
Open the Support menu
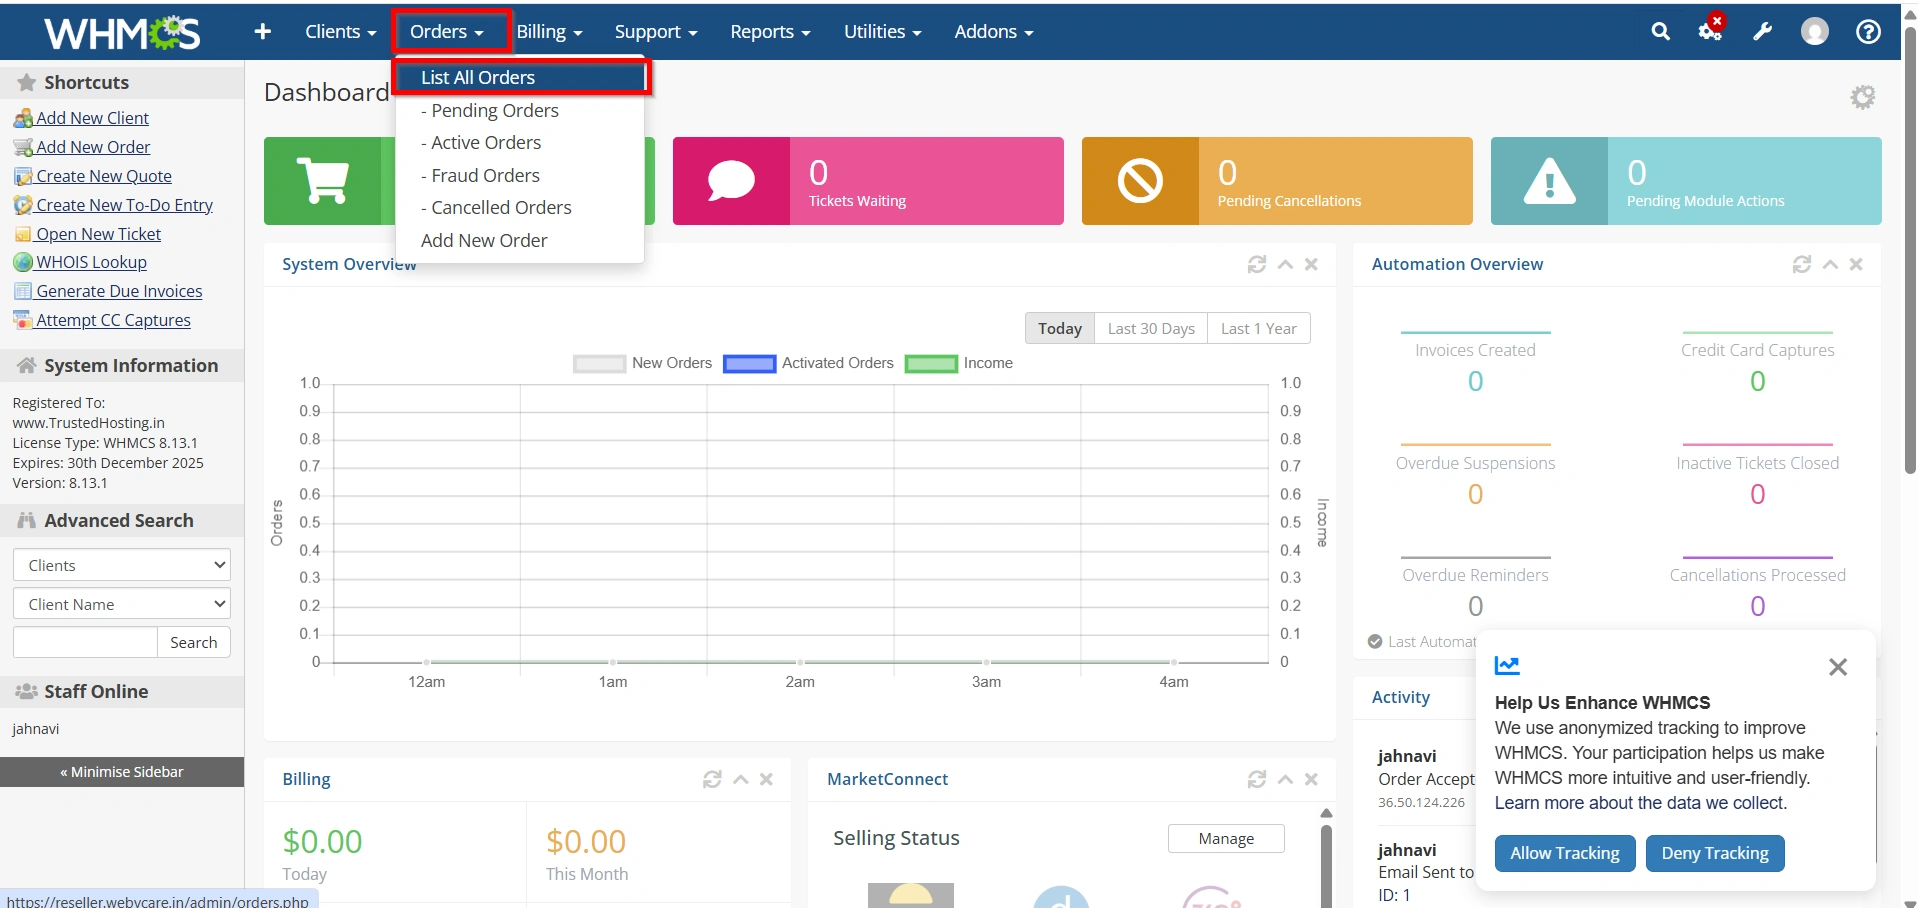(x=656, y=32)
